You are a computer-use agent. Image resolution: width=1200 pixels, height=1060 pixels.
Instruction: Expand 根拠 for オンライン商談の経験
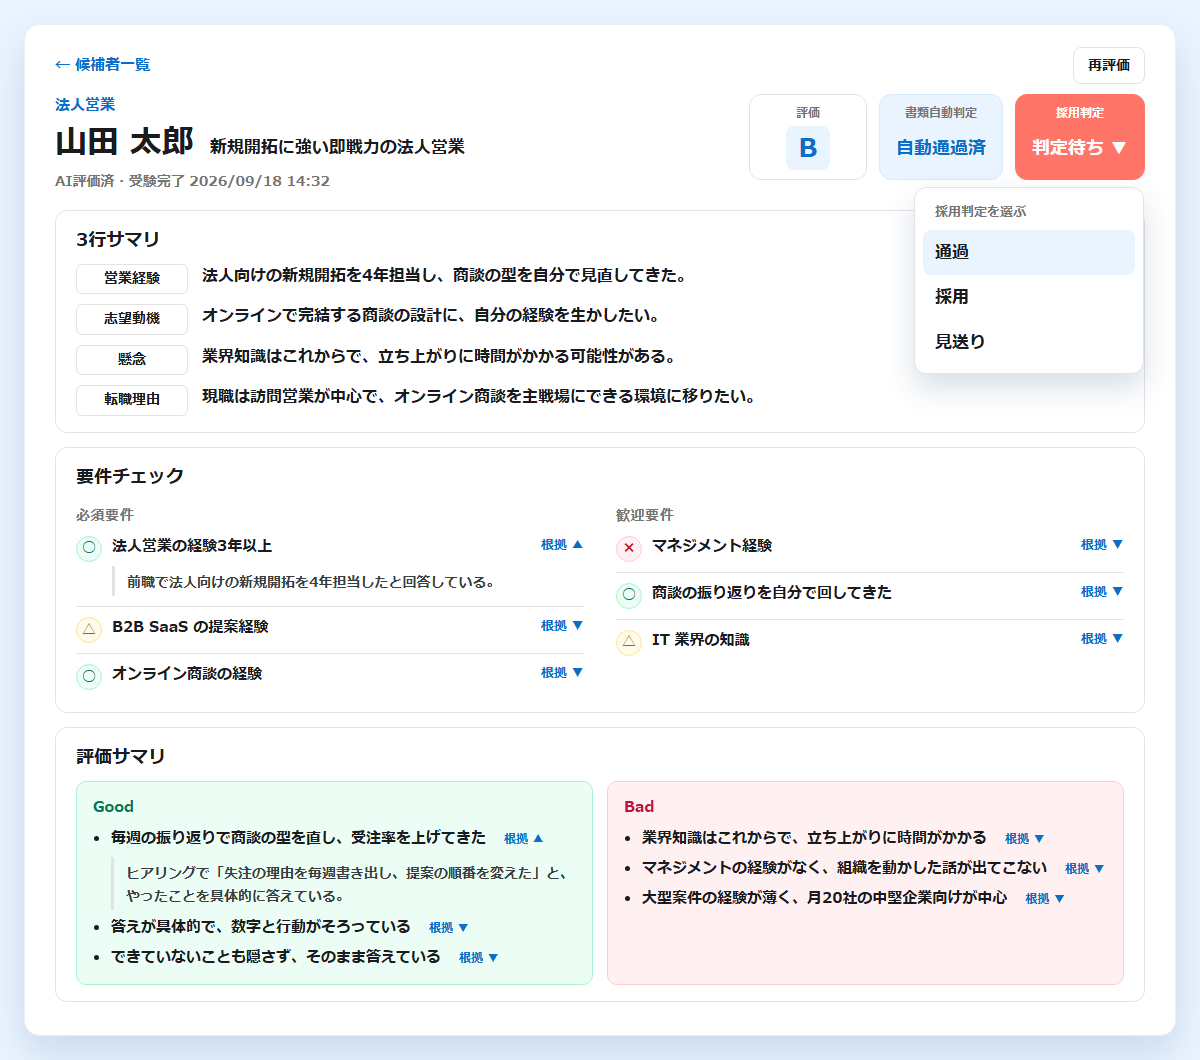point(562,673)
